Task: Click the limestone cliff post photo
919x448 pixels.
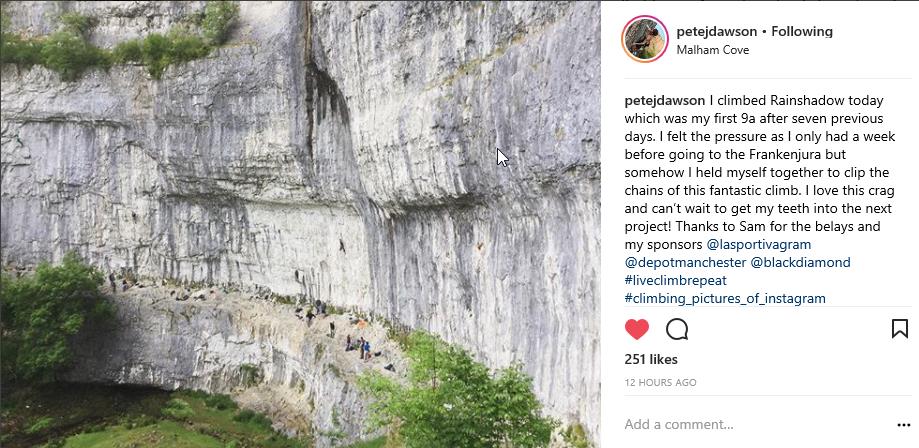Action: pyautogui.click(x=300, y=150)
